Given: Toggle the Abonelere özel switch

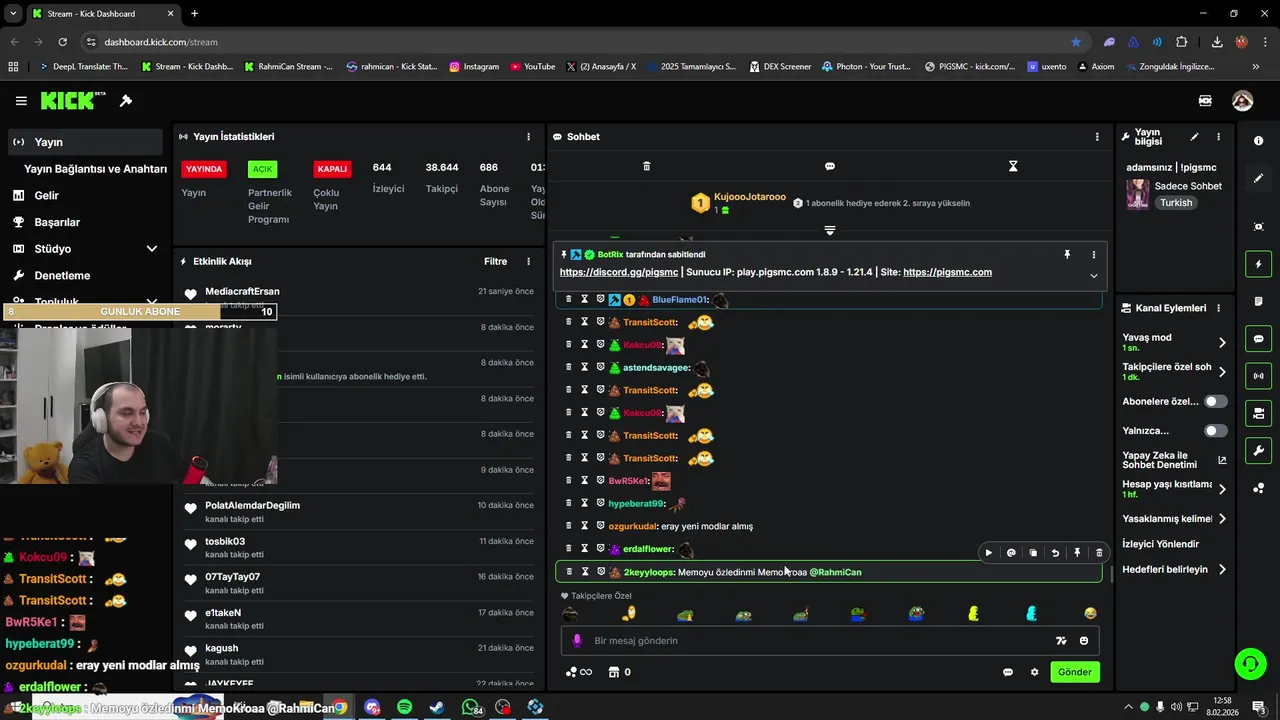Looking at the screenshot, I should tap(1215, 401).
